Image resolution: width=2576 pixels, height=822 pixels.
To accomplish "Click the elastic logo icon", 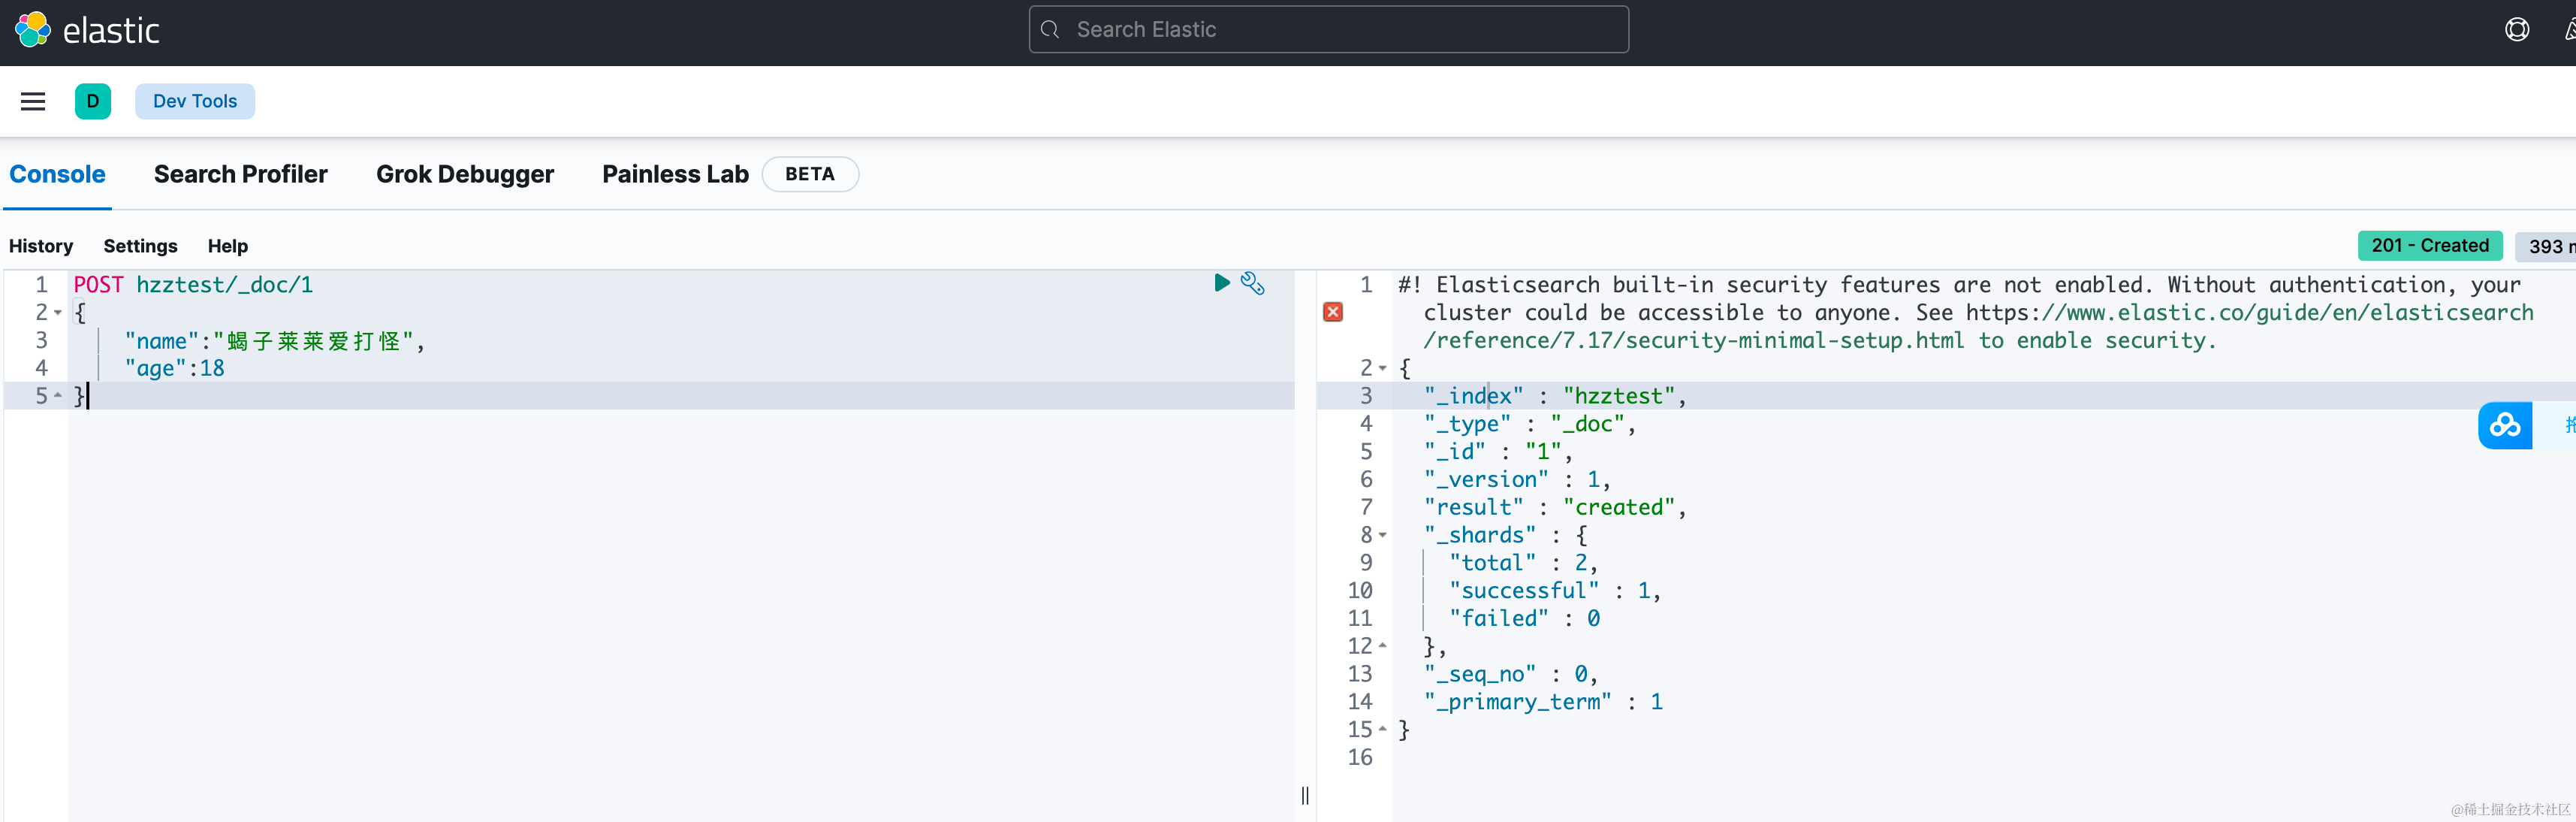I will coord(33,30).
